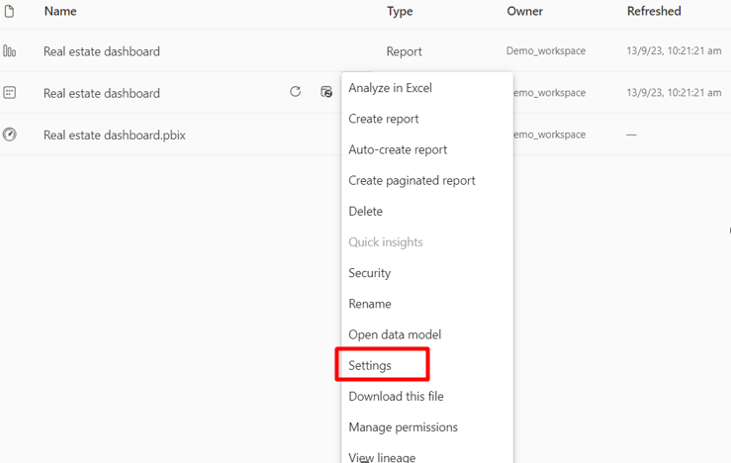
Task: Click Delete in the context menu
Action: [365, 211]
